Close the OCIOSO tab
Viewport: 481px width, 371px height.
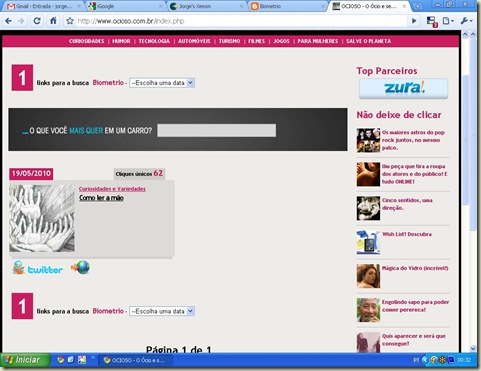(404, 6)
